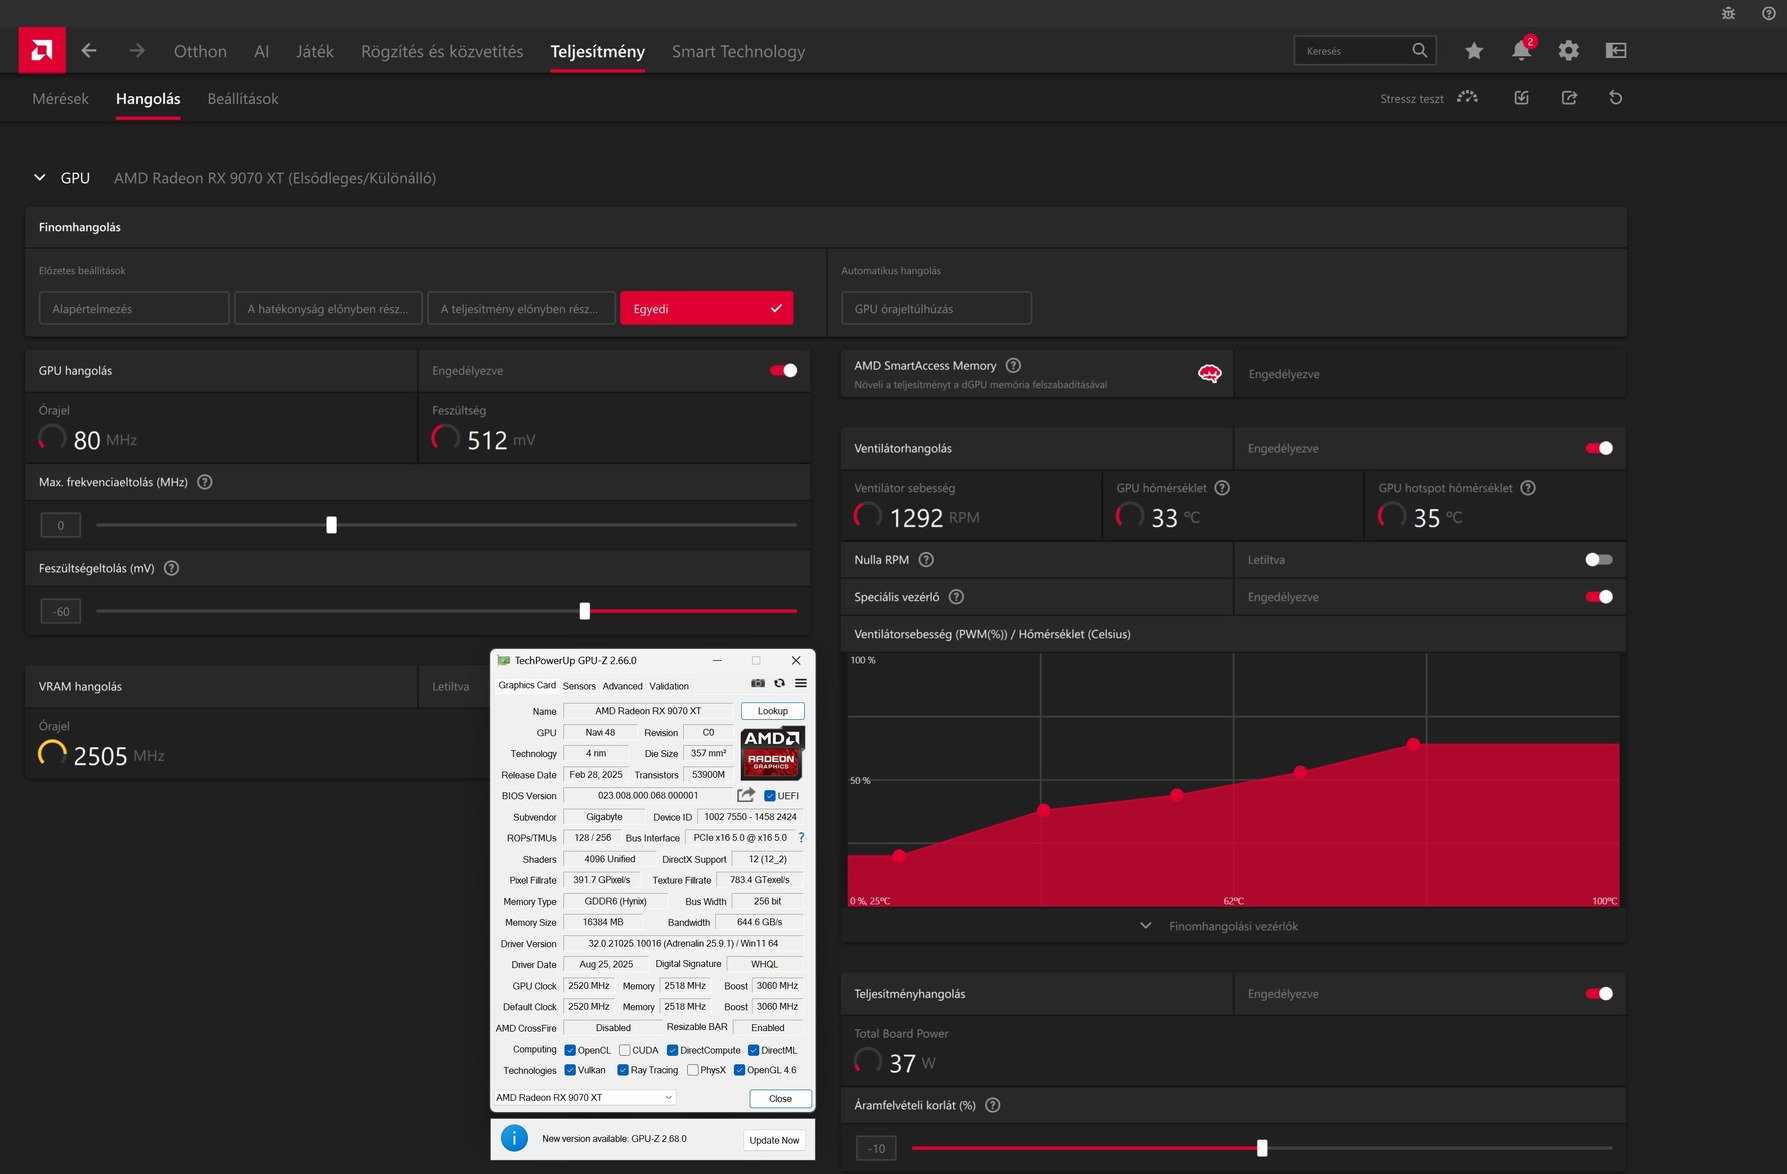Show help for AMD SmartAccess Memory
The width and height of the screenshot is (1787, 1174).
1013,365
